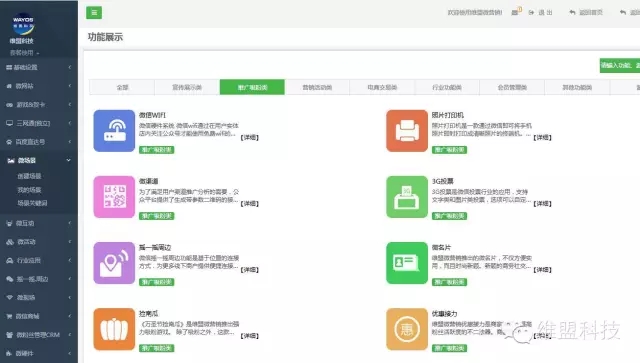Collapse the 微场景 sidebar menu

click(39, 160)
